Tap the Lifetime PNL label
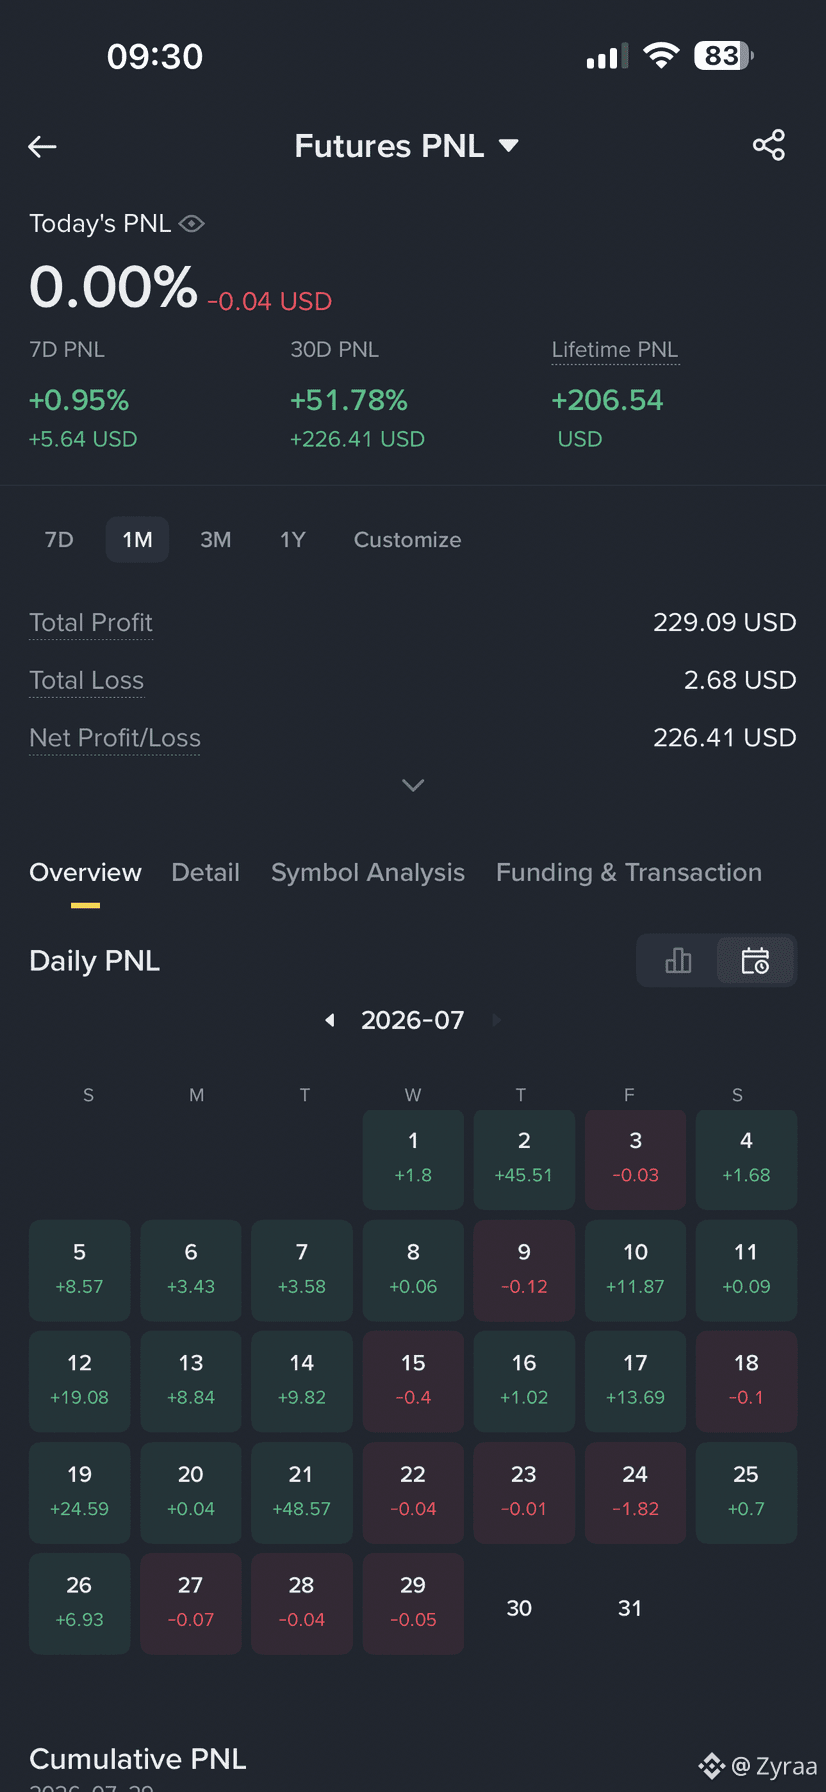The image size is (826, 1792). click(x=615, y=350)
